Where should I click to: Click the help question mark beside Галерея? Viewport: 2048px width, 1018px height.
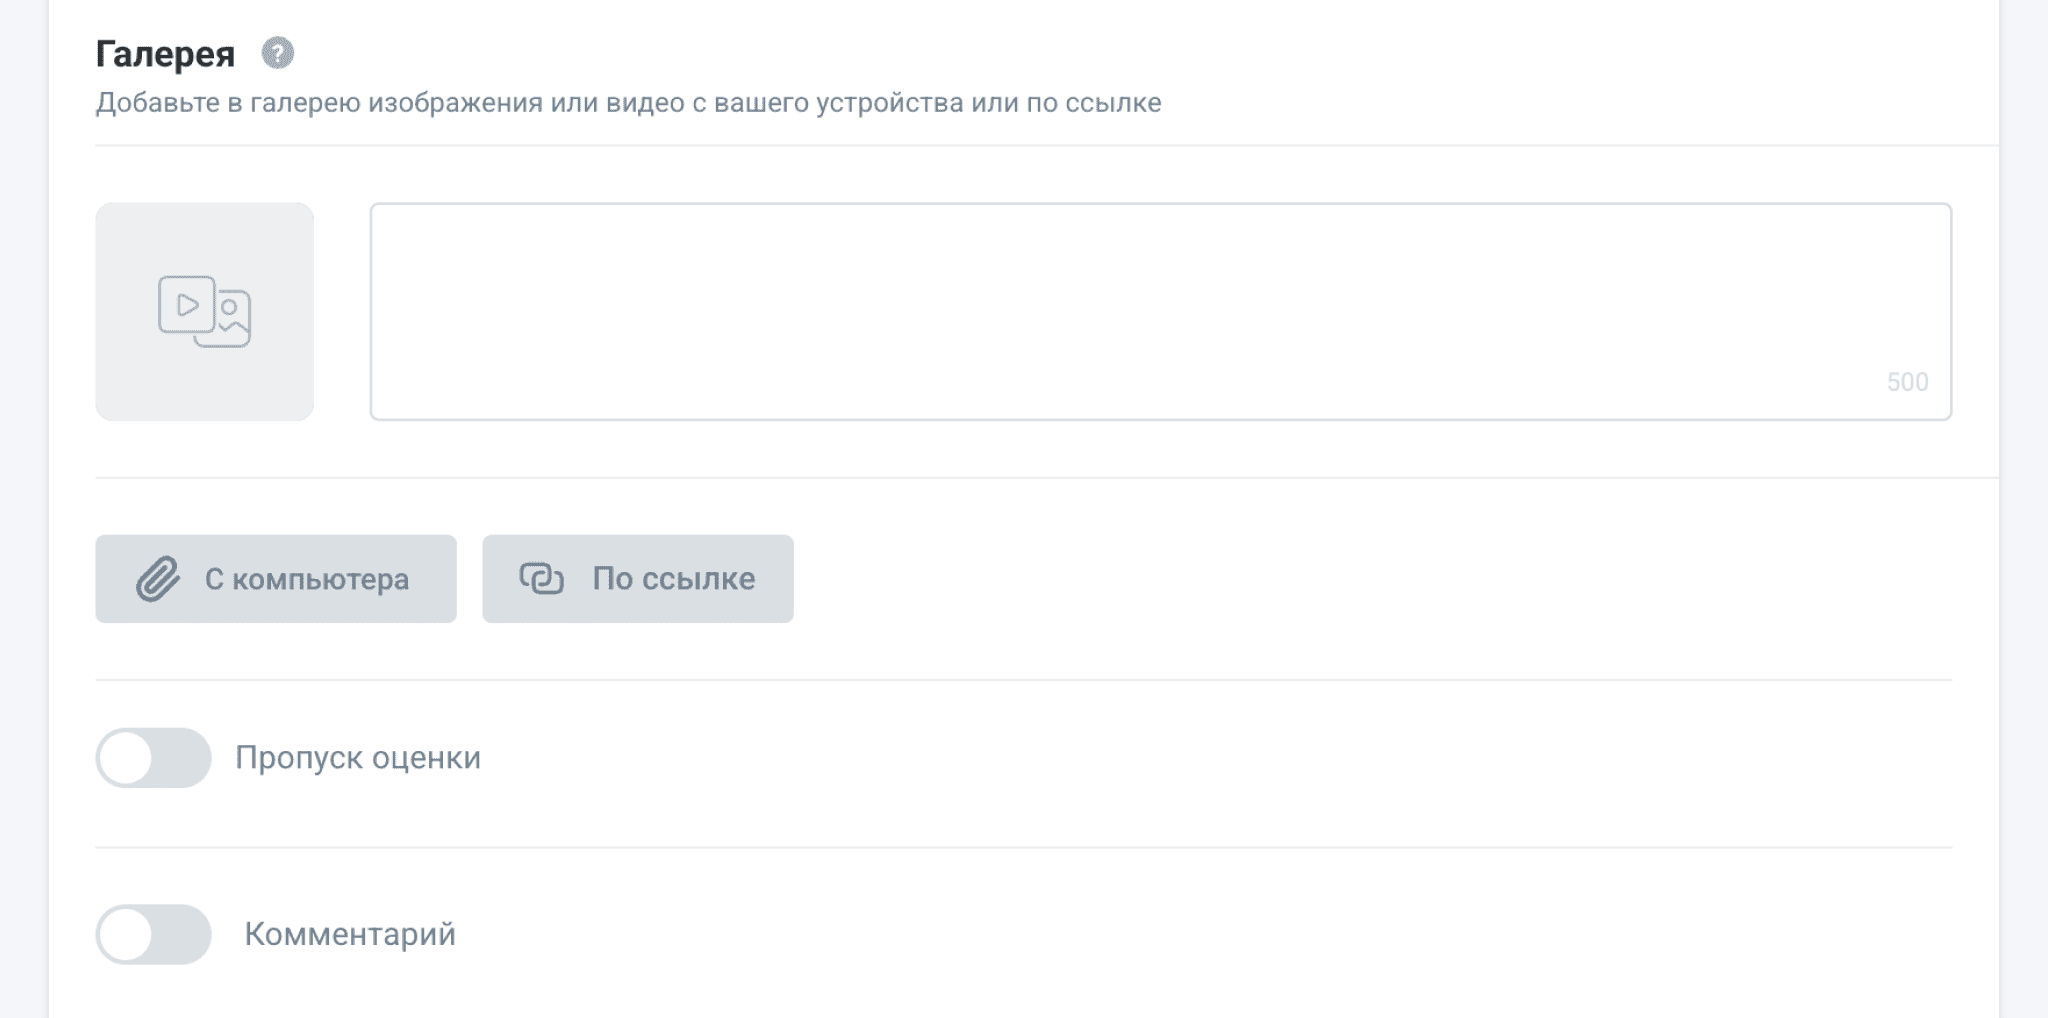[277, 53]
